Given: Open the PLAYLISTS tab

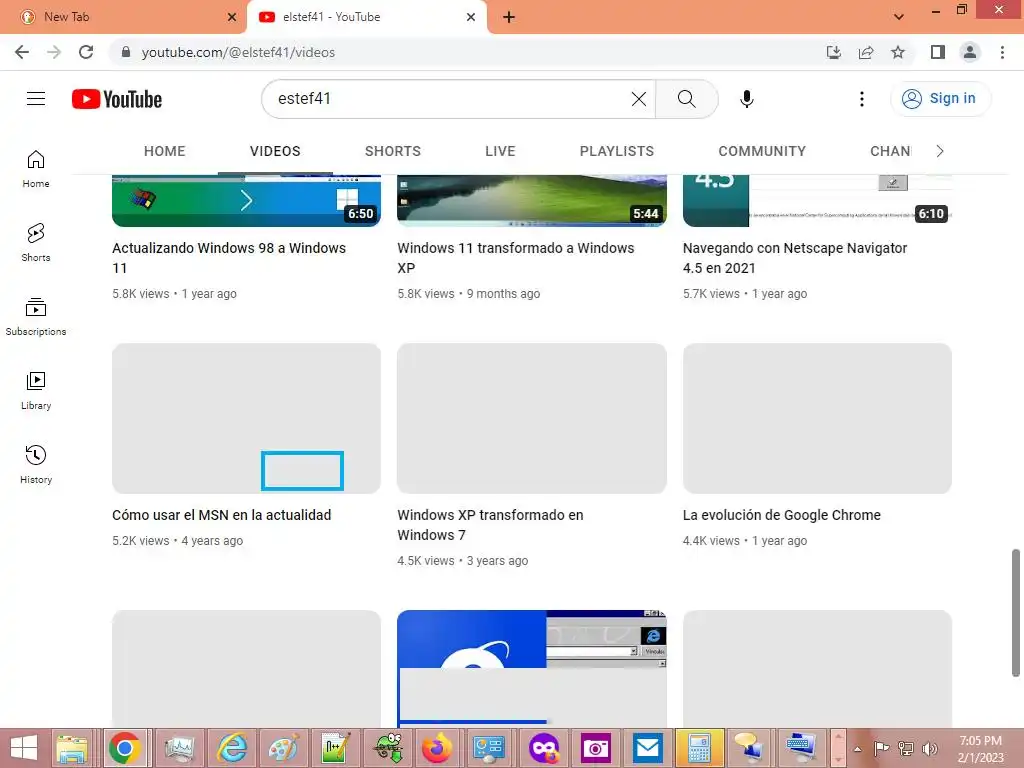Looking at the screenshot, I should [616, 151].
